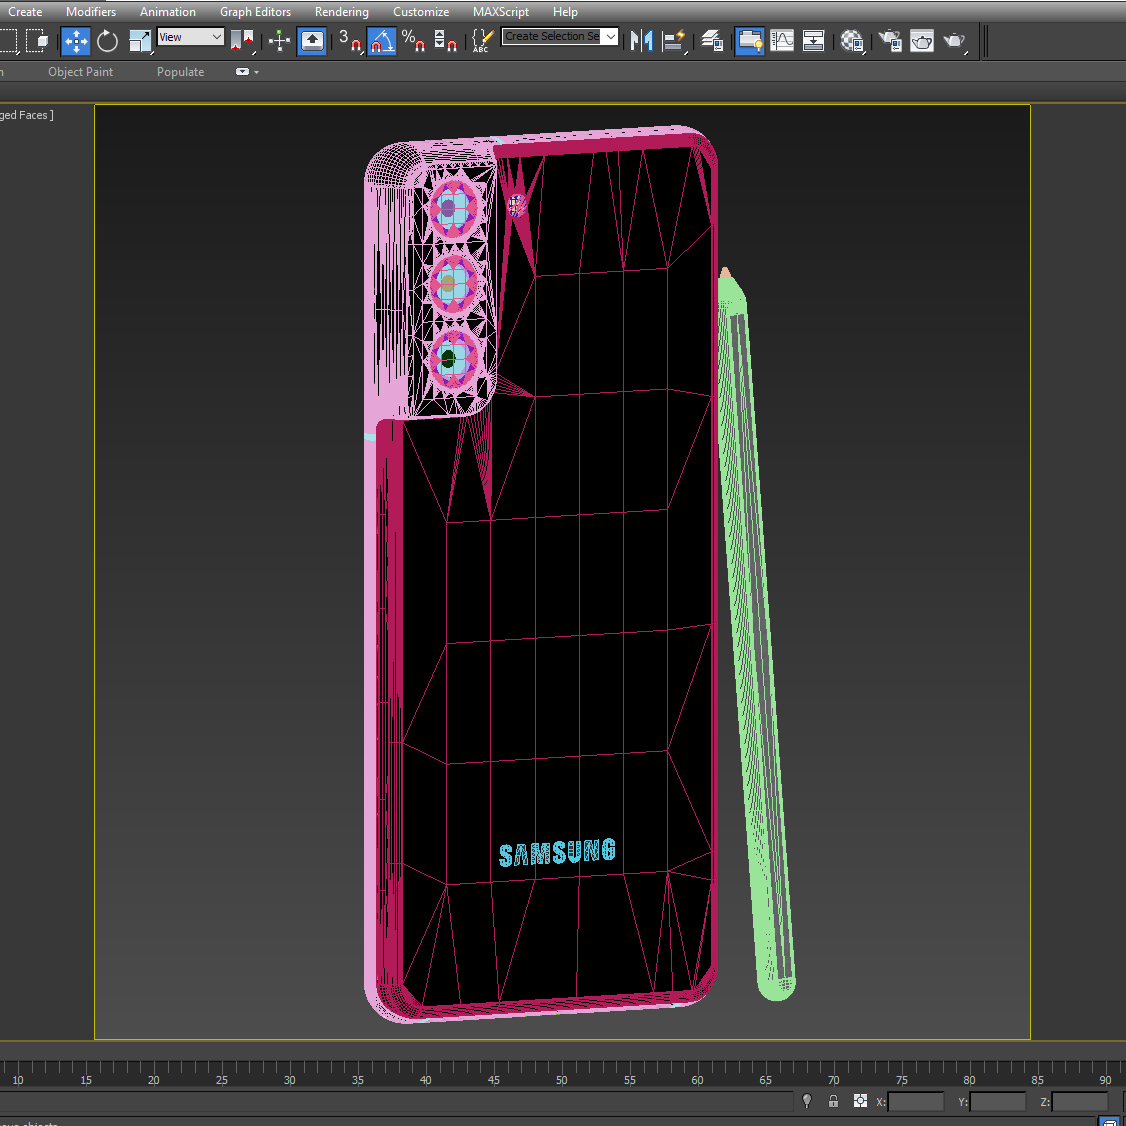Open the Graph Editors menu
Viewport: 1126px width, 1126px height.
[255, 12]
